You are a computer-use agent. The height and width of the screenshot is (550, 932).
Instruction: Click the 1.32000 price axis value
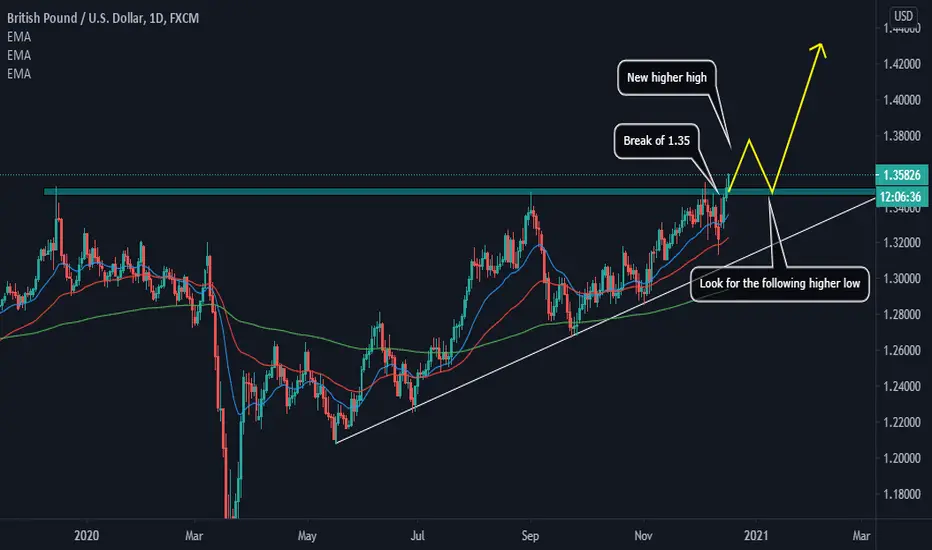tap(902, 243)
